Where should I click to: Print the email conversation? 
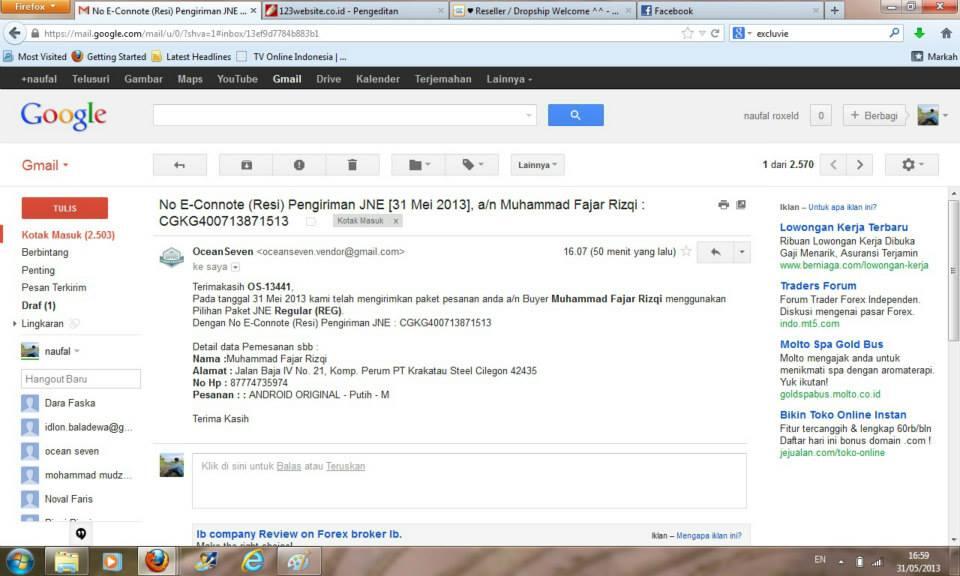[724, 204]
